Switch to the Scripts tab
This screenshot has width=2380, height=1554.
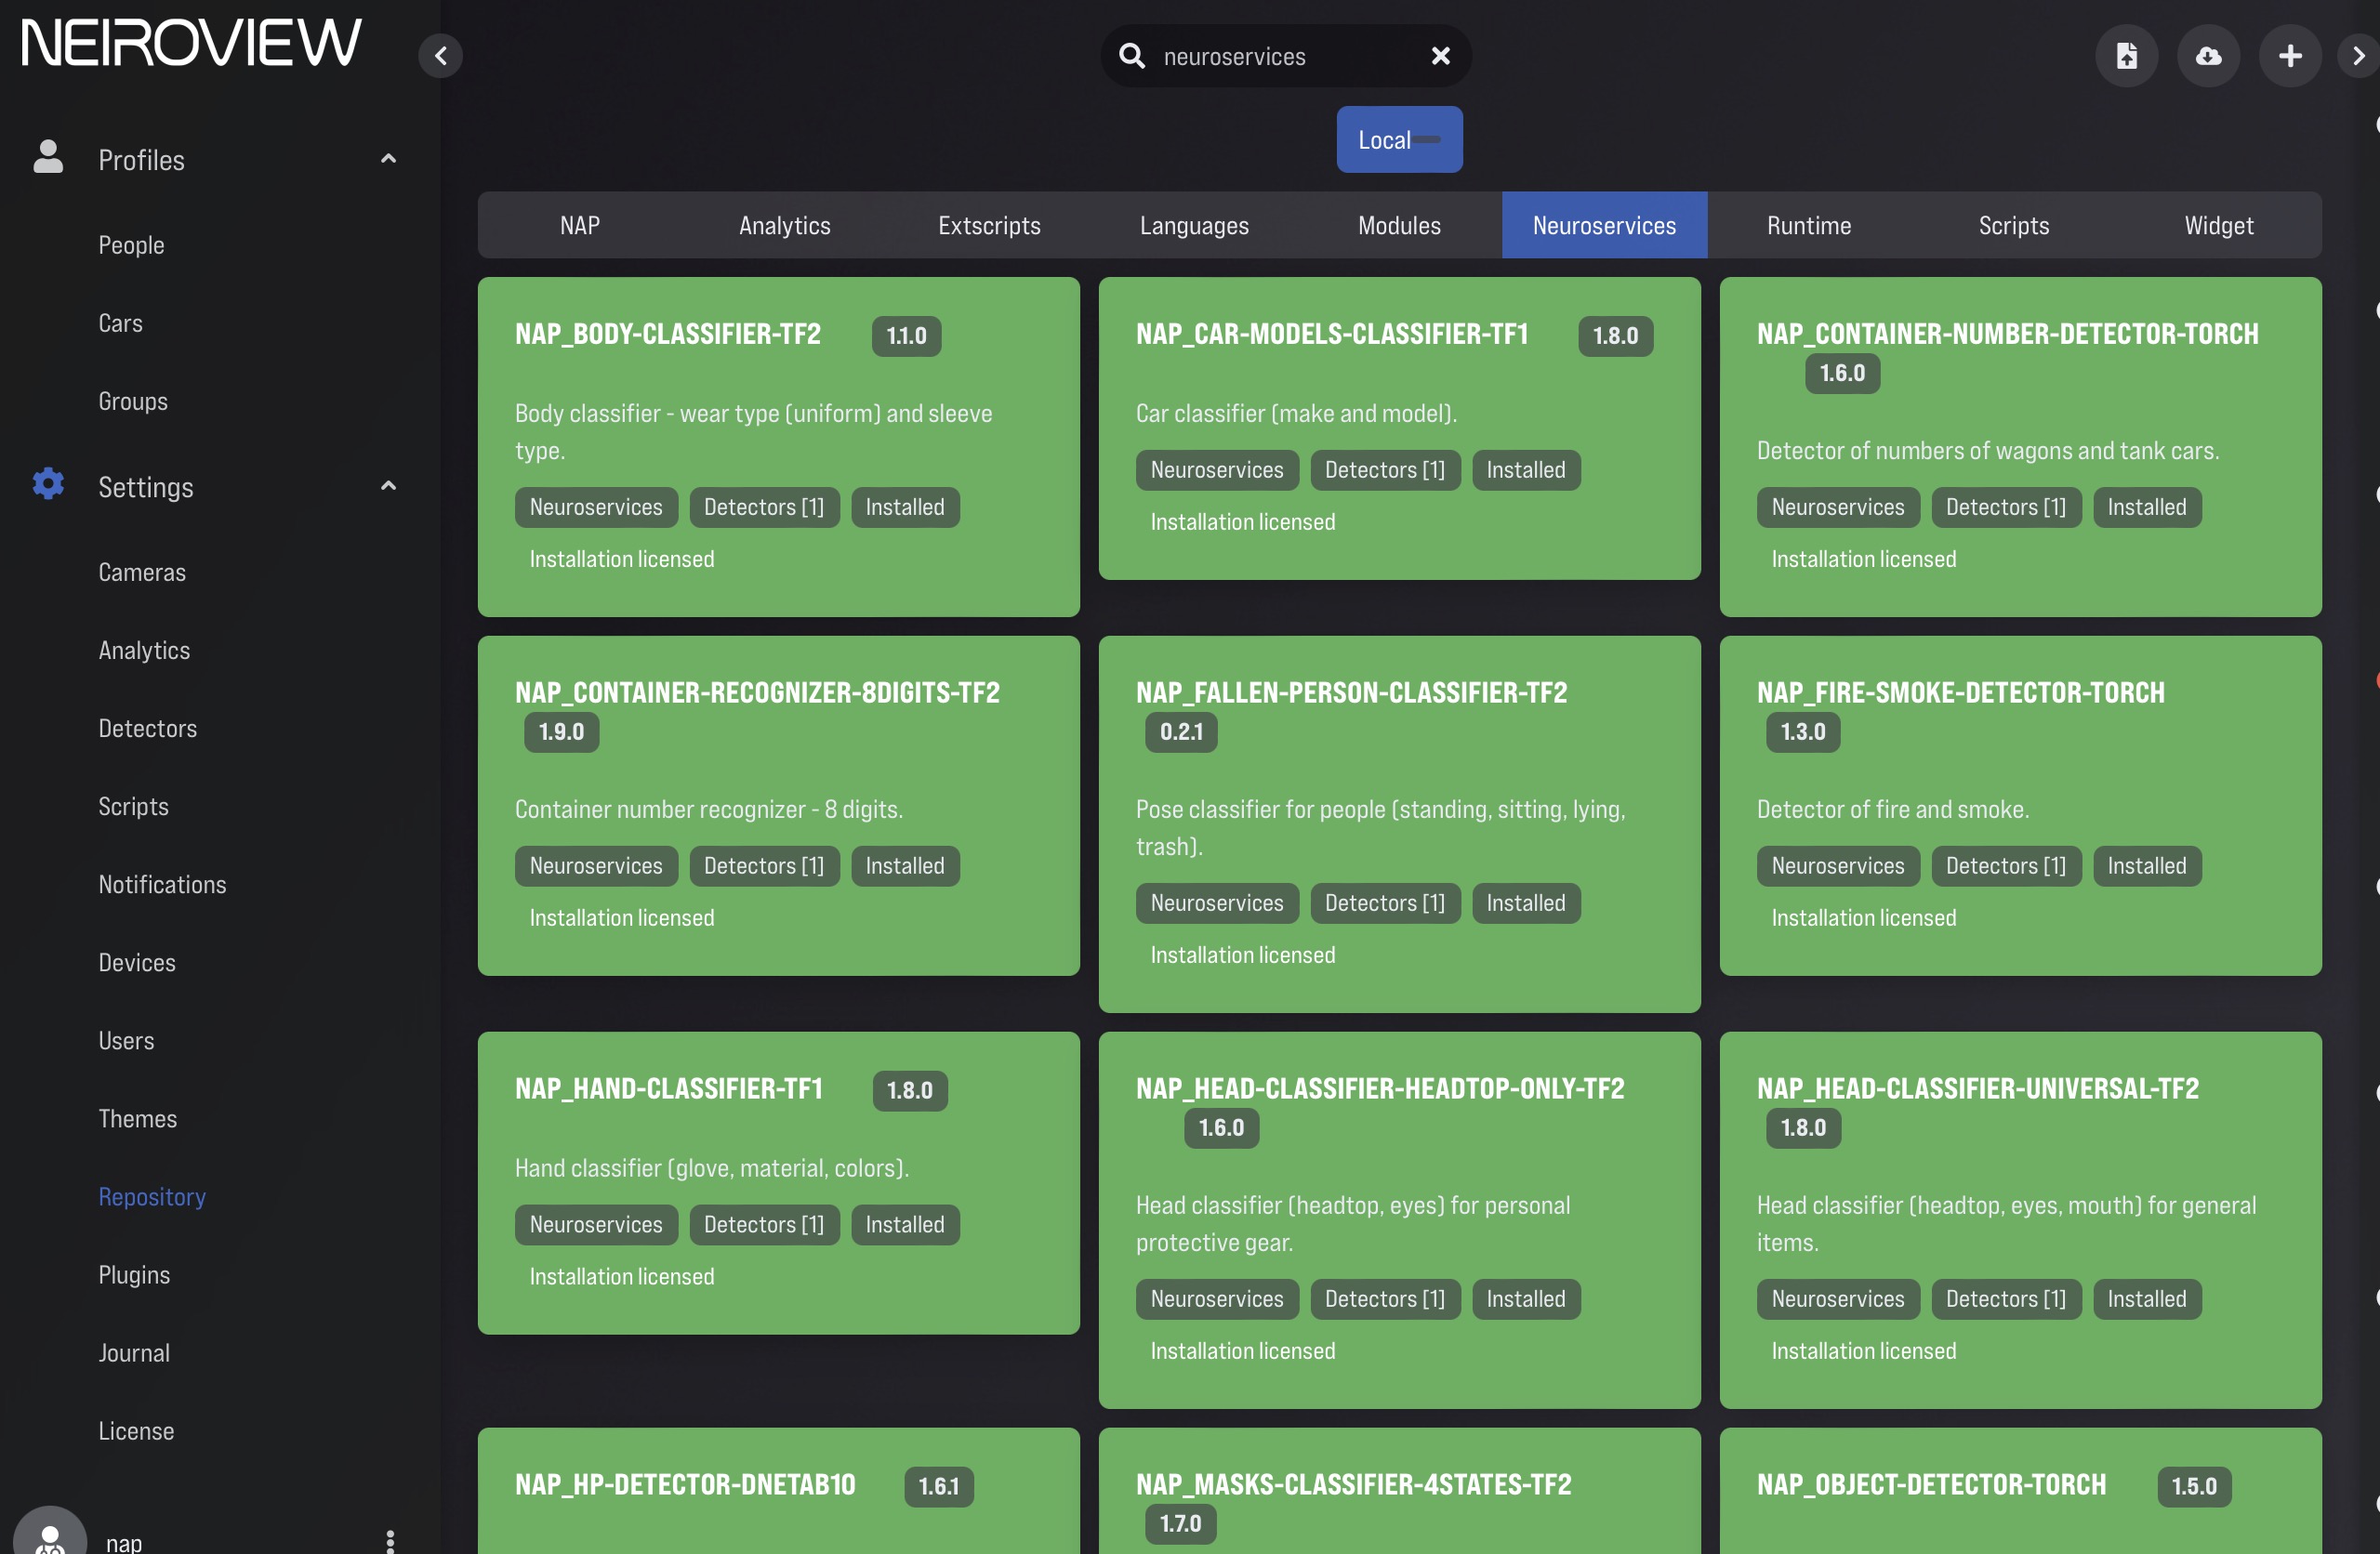click(2015, 226)
